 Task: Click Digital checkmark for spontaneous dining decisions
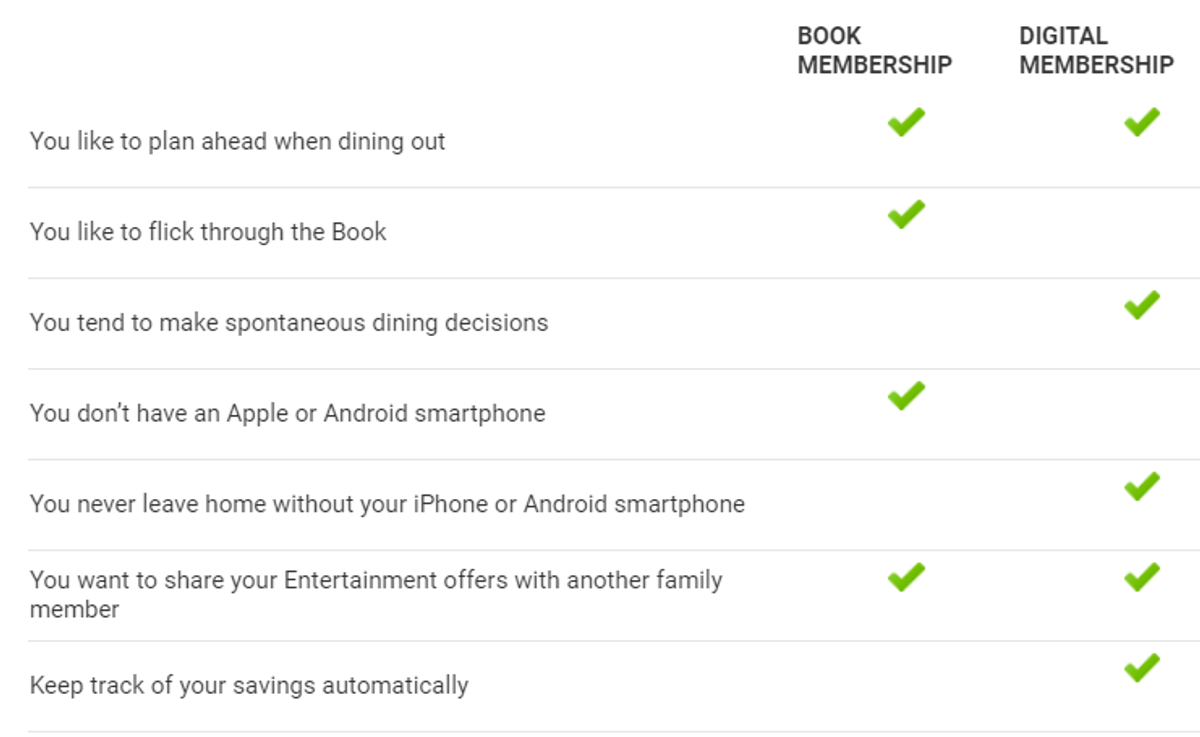click(1141, 305)
